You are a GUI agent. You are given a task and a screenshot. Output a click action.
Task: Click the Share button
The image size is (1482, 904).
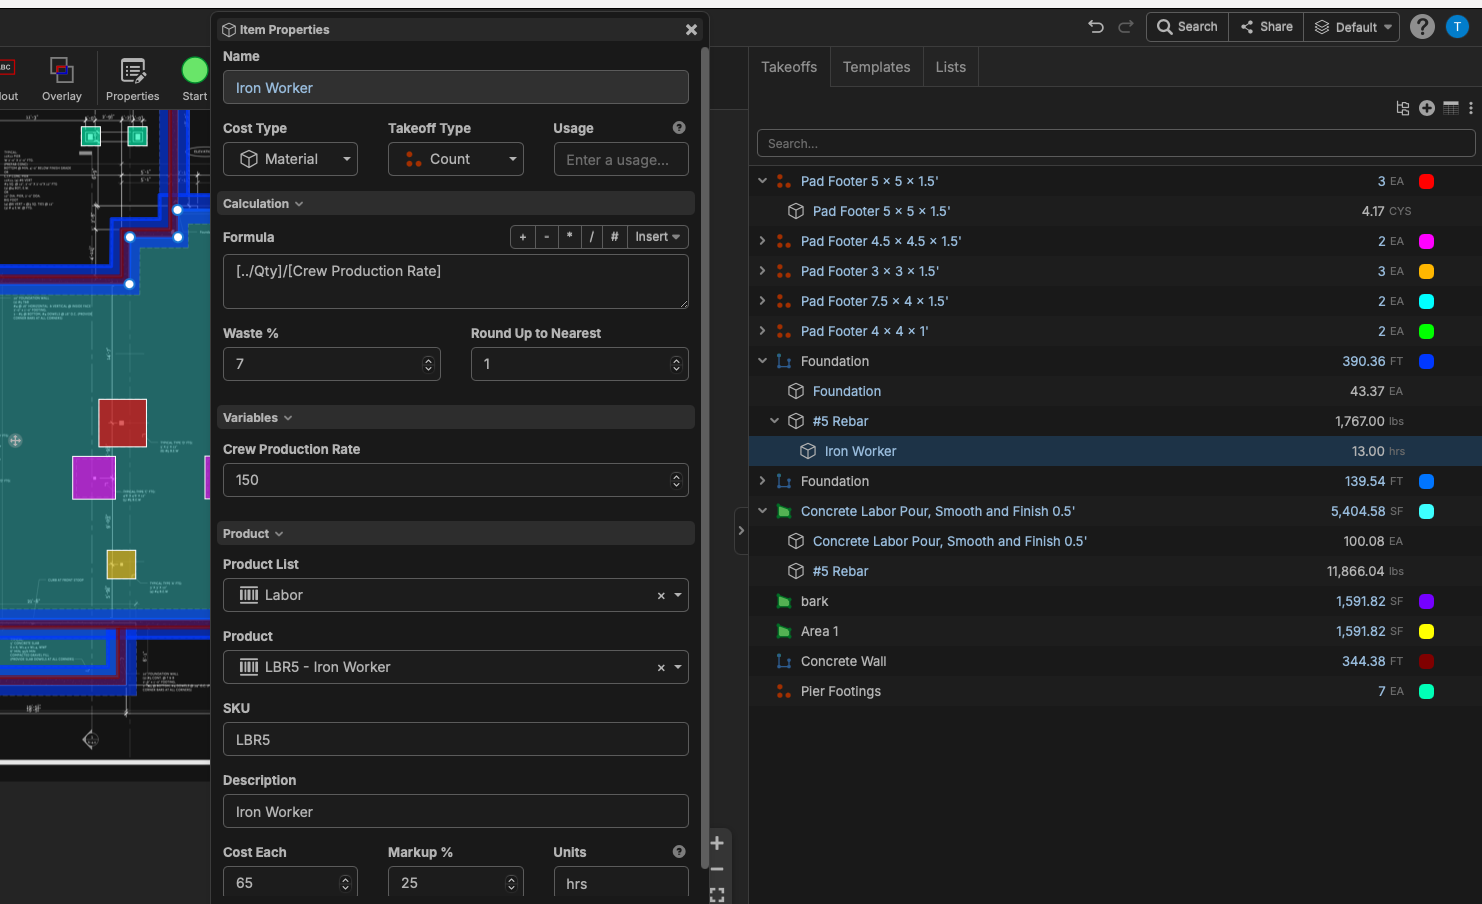click(x=1266, y=27)
